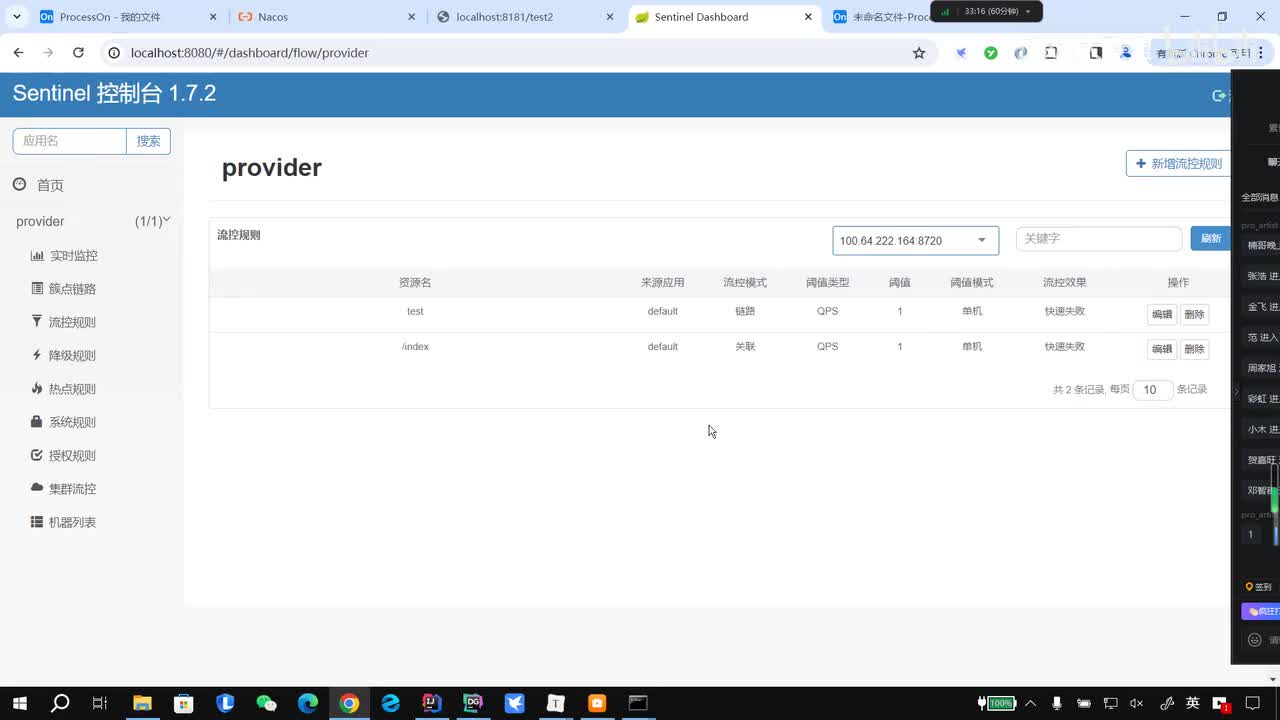
Task: Expand the 33:16 timer widget dropdown
Action: click(1028, 11)
